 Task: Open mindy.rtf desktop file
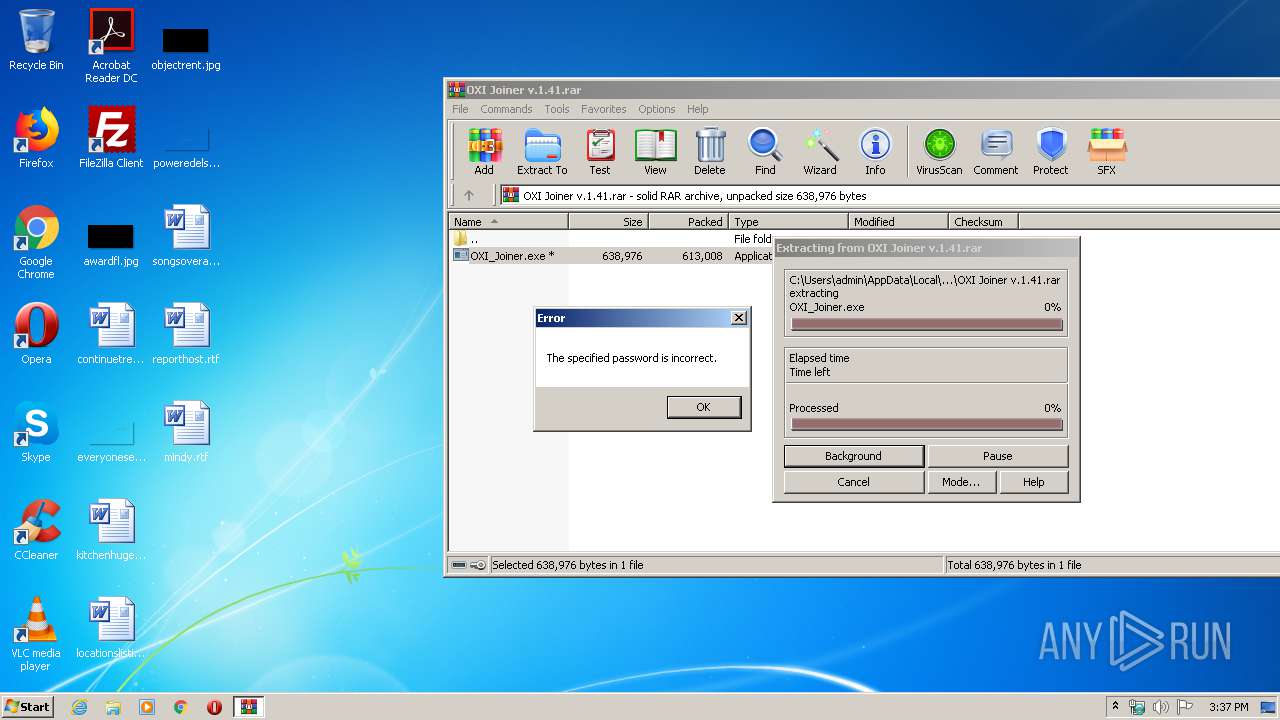(186, 431)
